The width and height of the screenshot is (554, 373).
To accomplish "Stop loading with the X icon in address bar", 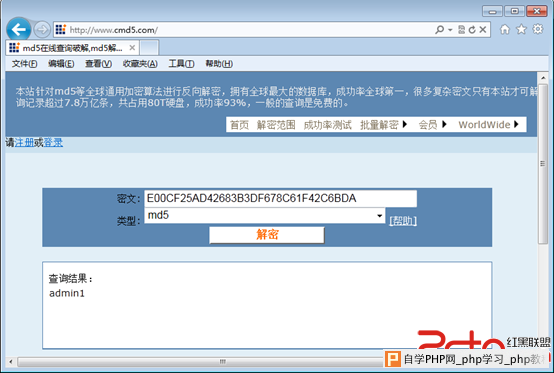I will coord(483,30).
